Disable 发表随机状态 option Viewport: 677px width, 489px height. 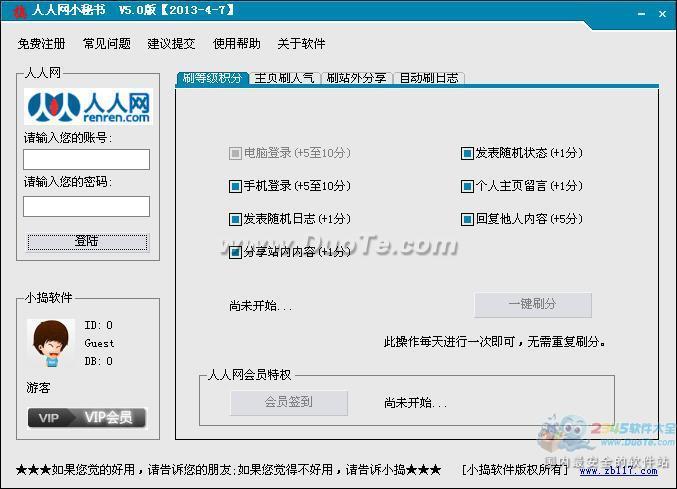(x=467, y=153)
